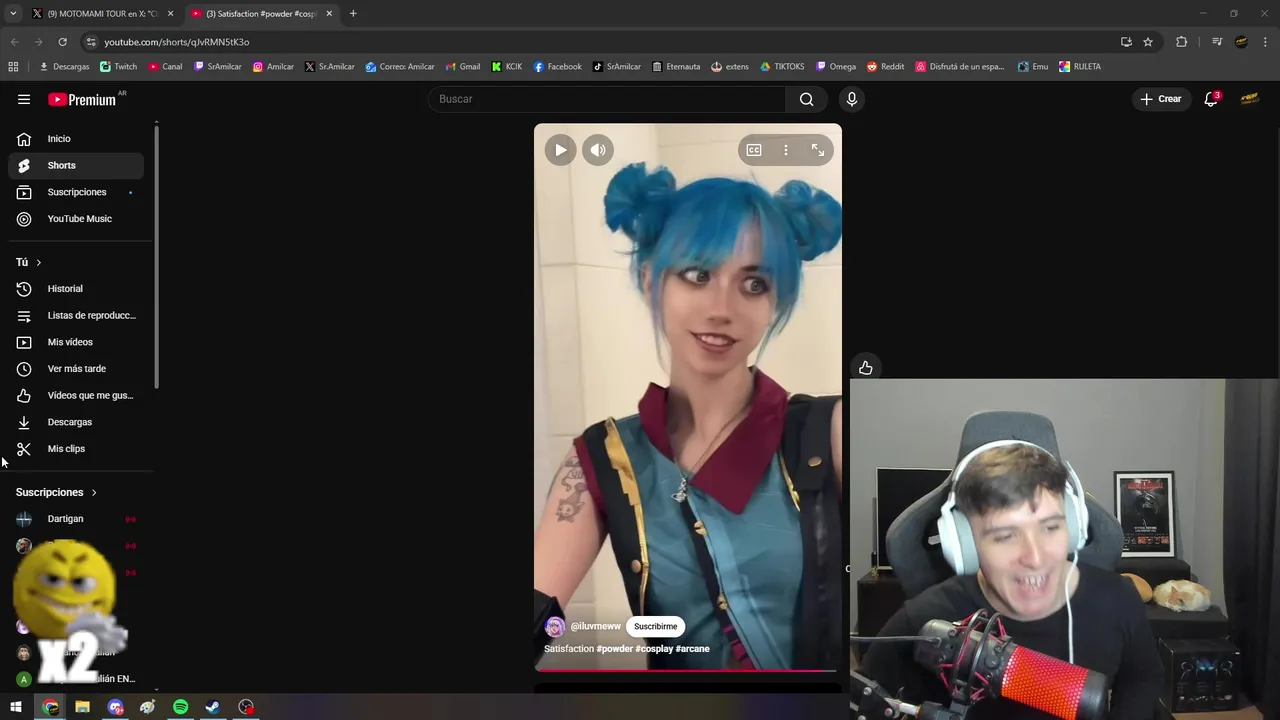1280x720 pixels.
Task: Click the #powder hashtag
Action: 615,649
